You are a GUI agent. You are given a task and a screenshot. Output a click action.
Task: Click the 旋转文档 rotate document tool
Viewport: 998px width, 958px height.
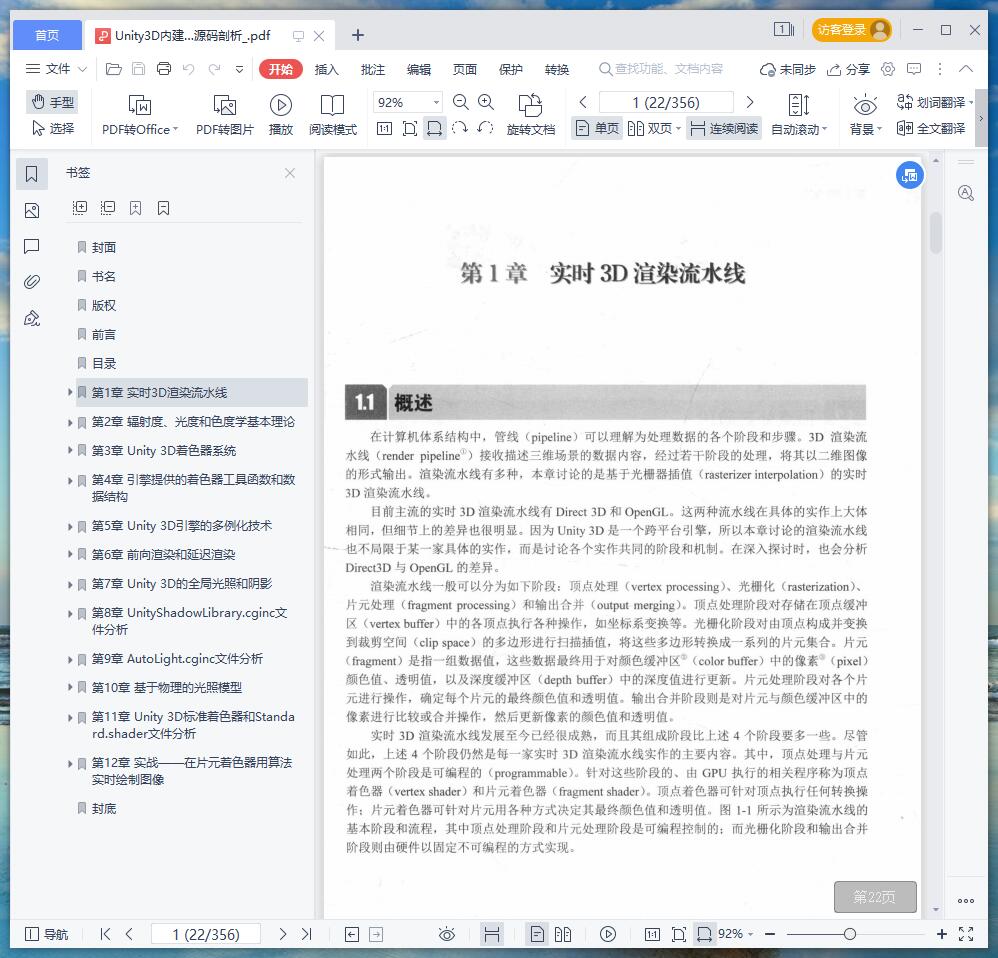click(531, 115)
